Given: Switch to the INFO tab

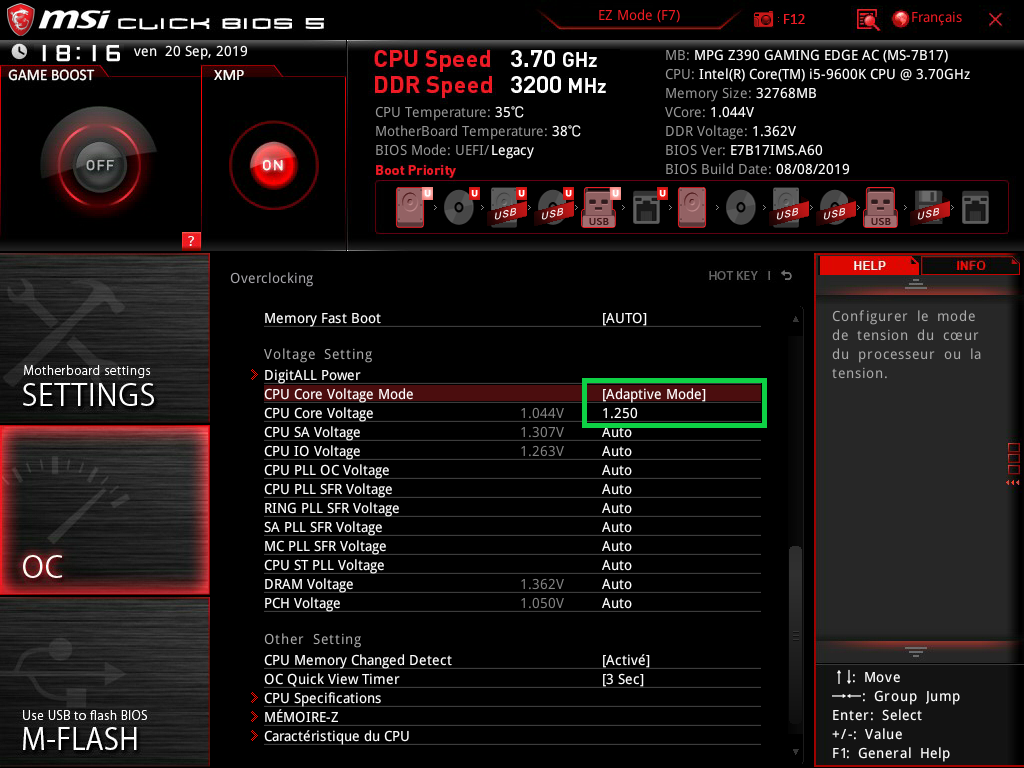Looking at the screenshot, I should tap(970, 266).
